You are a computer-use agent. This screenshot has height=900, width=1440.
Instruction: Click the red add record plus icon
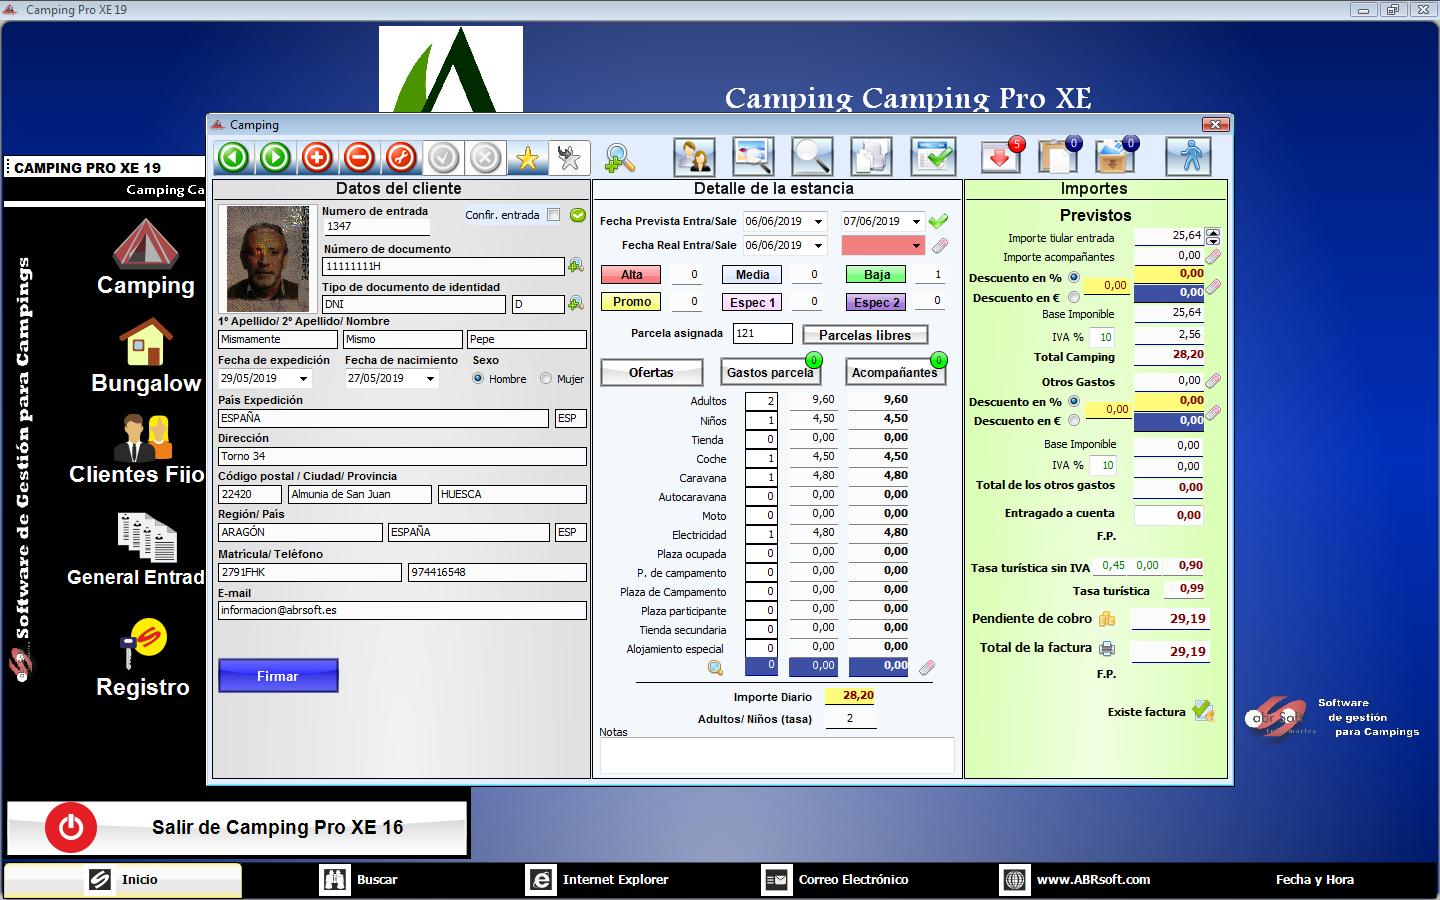click(x=317, y=158)
